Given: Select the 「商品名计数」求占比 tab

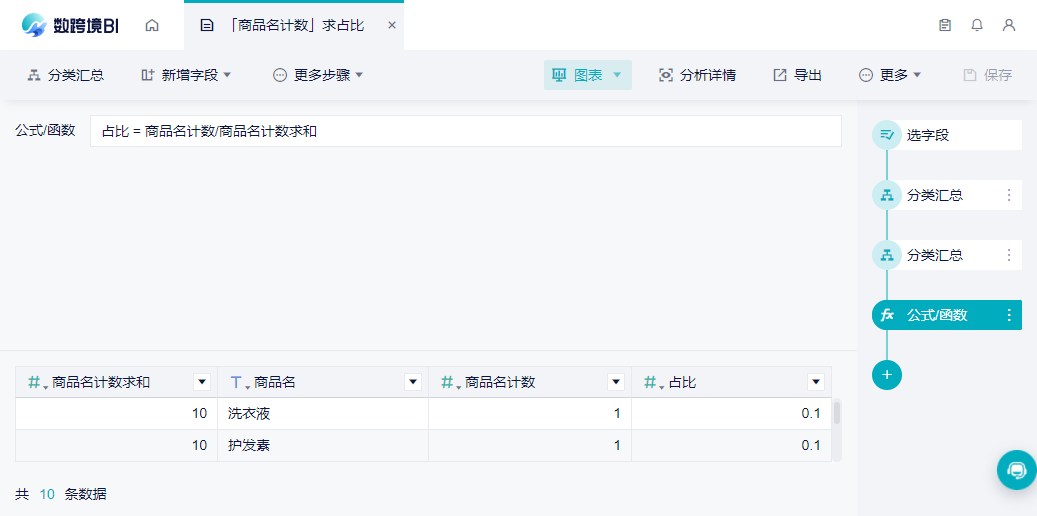Looking at the screenshot, I should [x=294, y=25].
